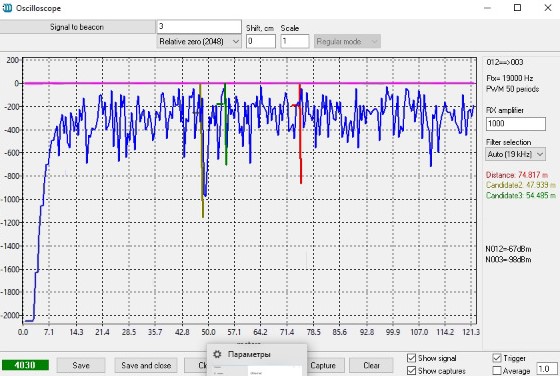Open the Regular mode dropdown
The width and height of the screenshot is (560, 376).
pyautogui.click(x=347, y=41)
